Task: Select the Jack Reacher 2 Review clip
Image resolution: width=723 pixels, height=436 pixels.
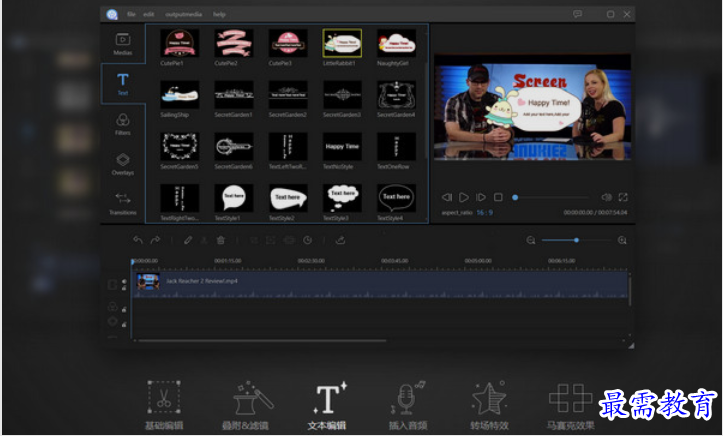Action: pos(380,284)
